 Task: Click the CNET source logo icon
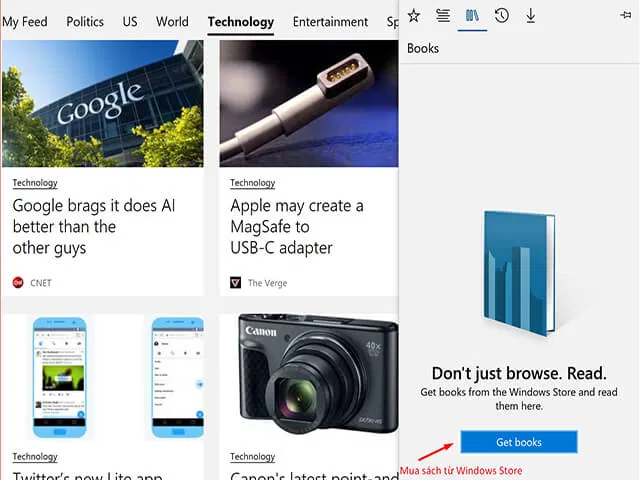click(x=18, y=282)
